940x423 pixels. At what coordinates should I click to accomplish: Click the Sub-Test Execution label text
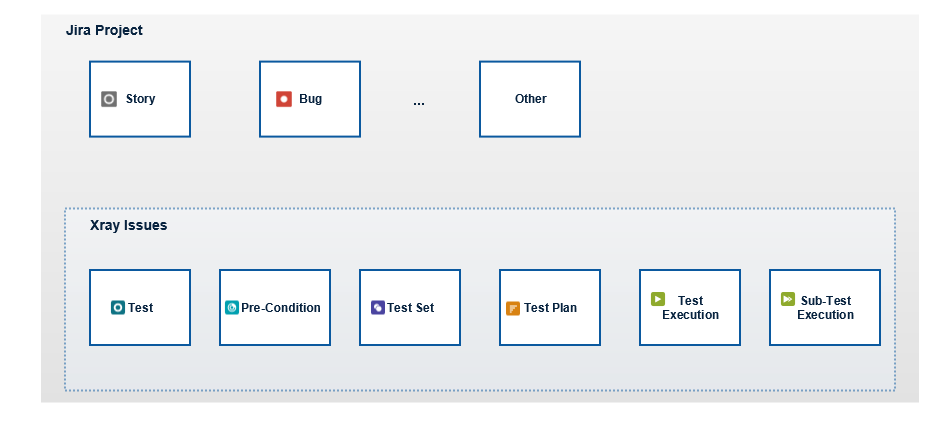tap(825, 308)
